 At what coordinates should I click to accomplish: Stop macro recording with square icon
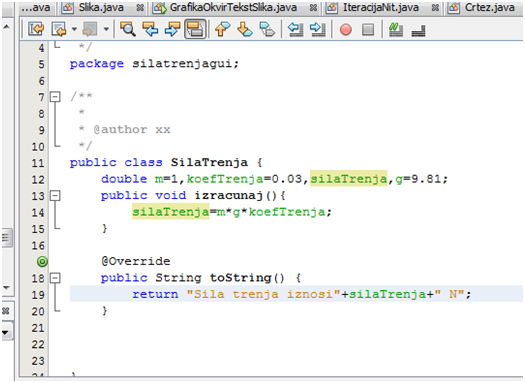pyautogui.click(x=368, y=30)
